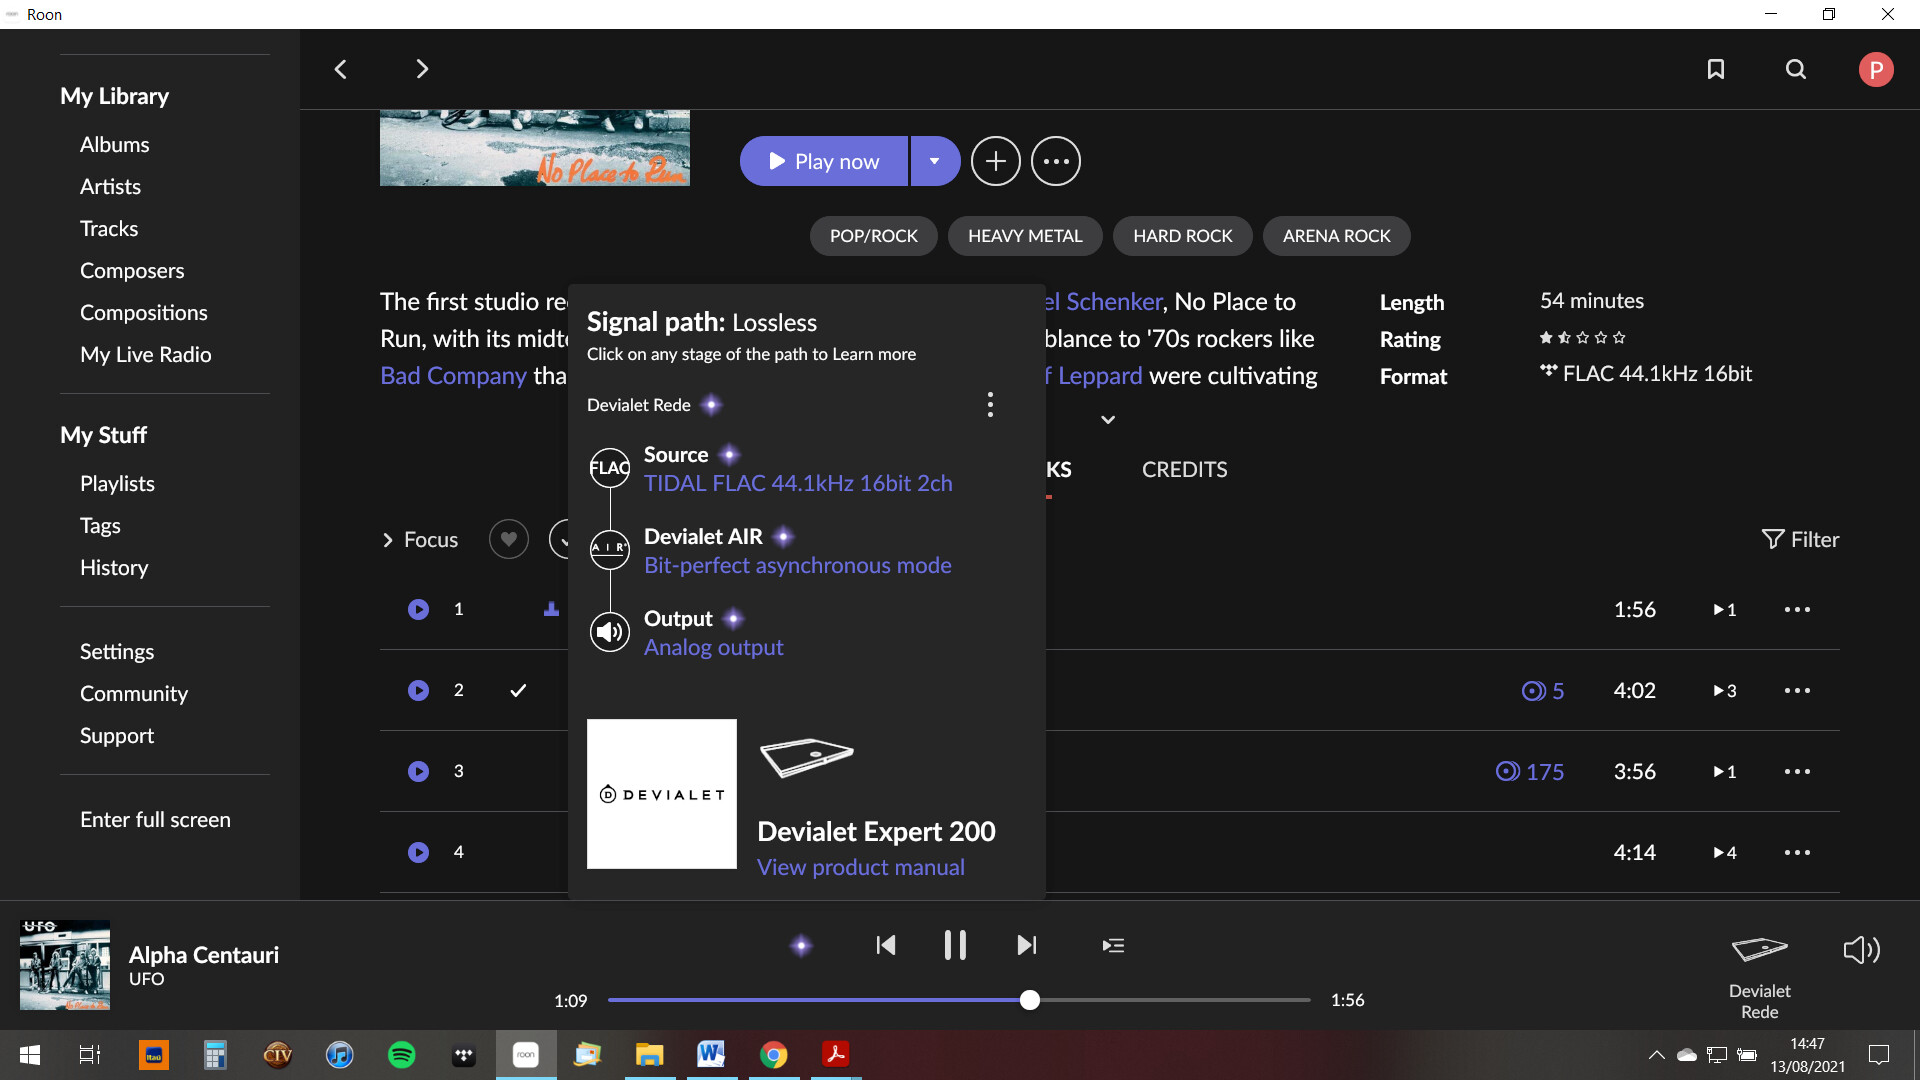Open more options for track 3

coord(1797,771)
